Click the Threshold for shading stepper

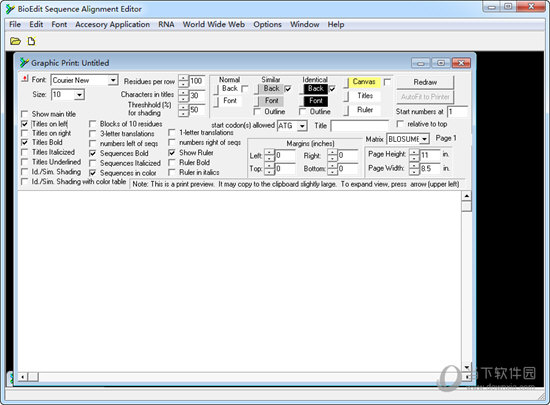coord(183,110)
